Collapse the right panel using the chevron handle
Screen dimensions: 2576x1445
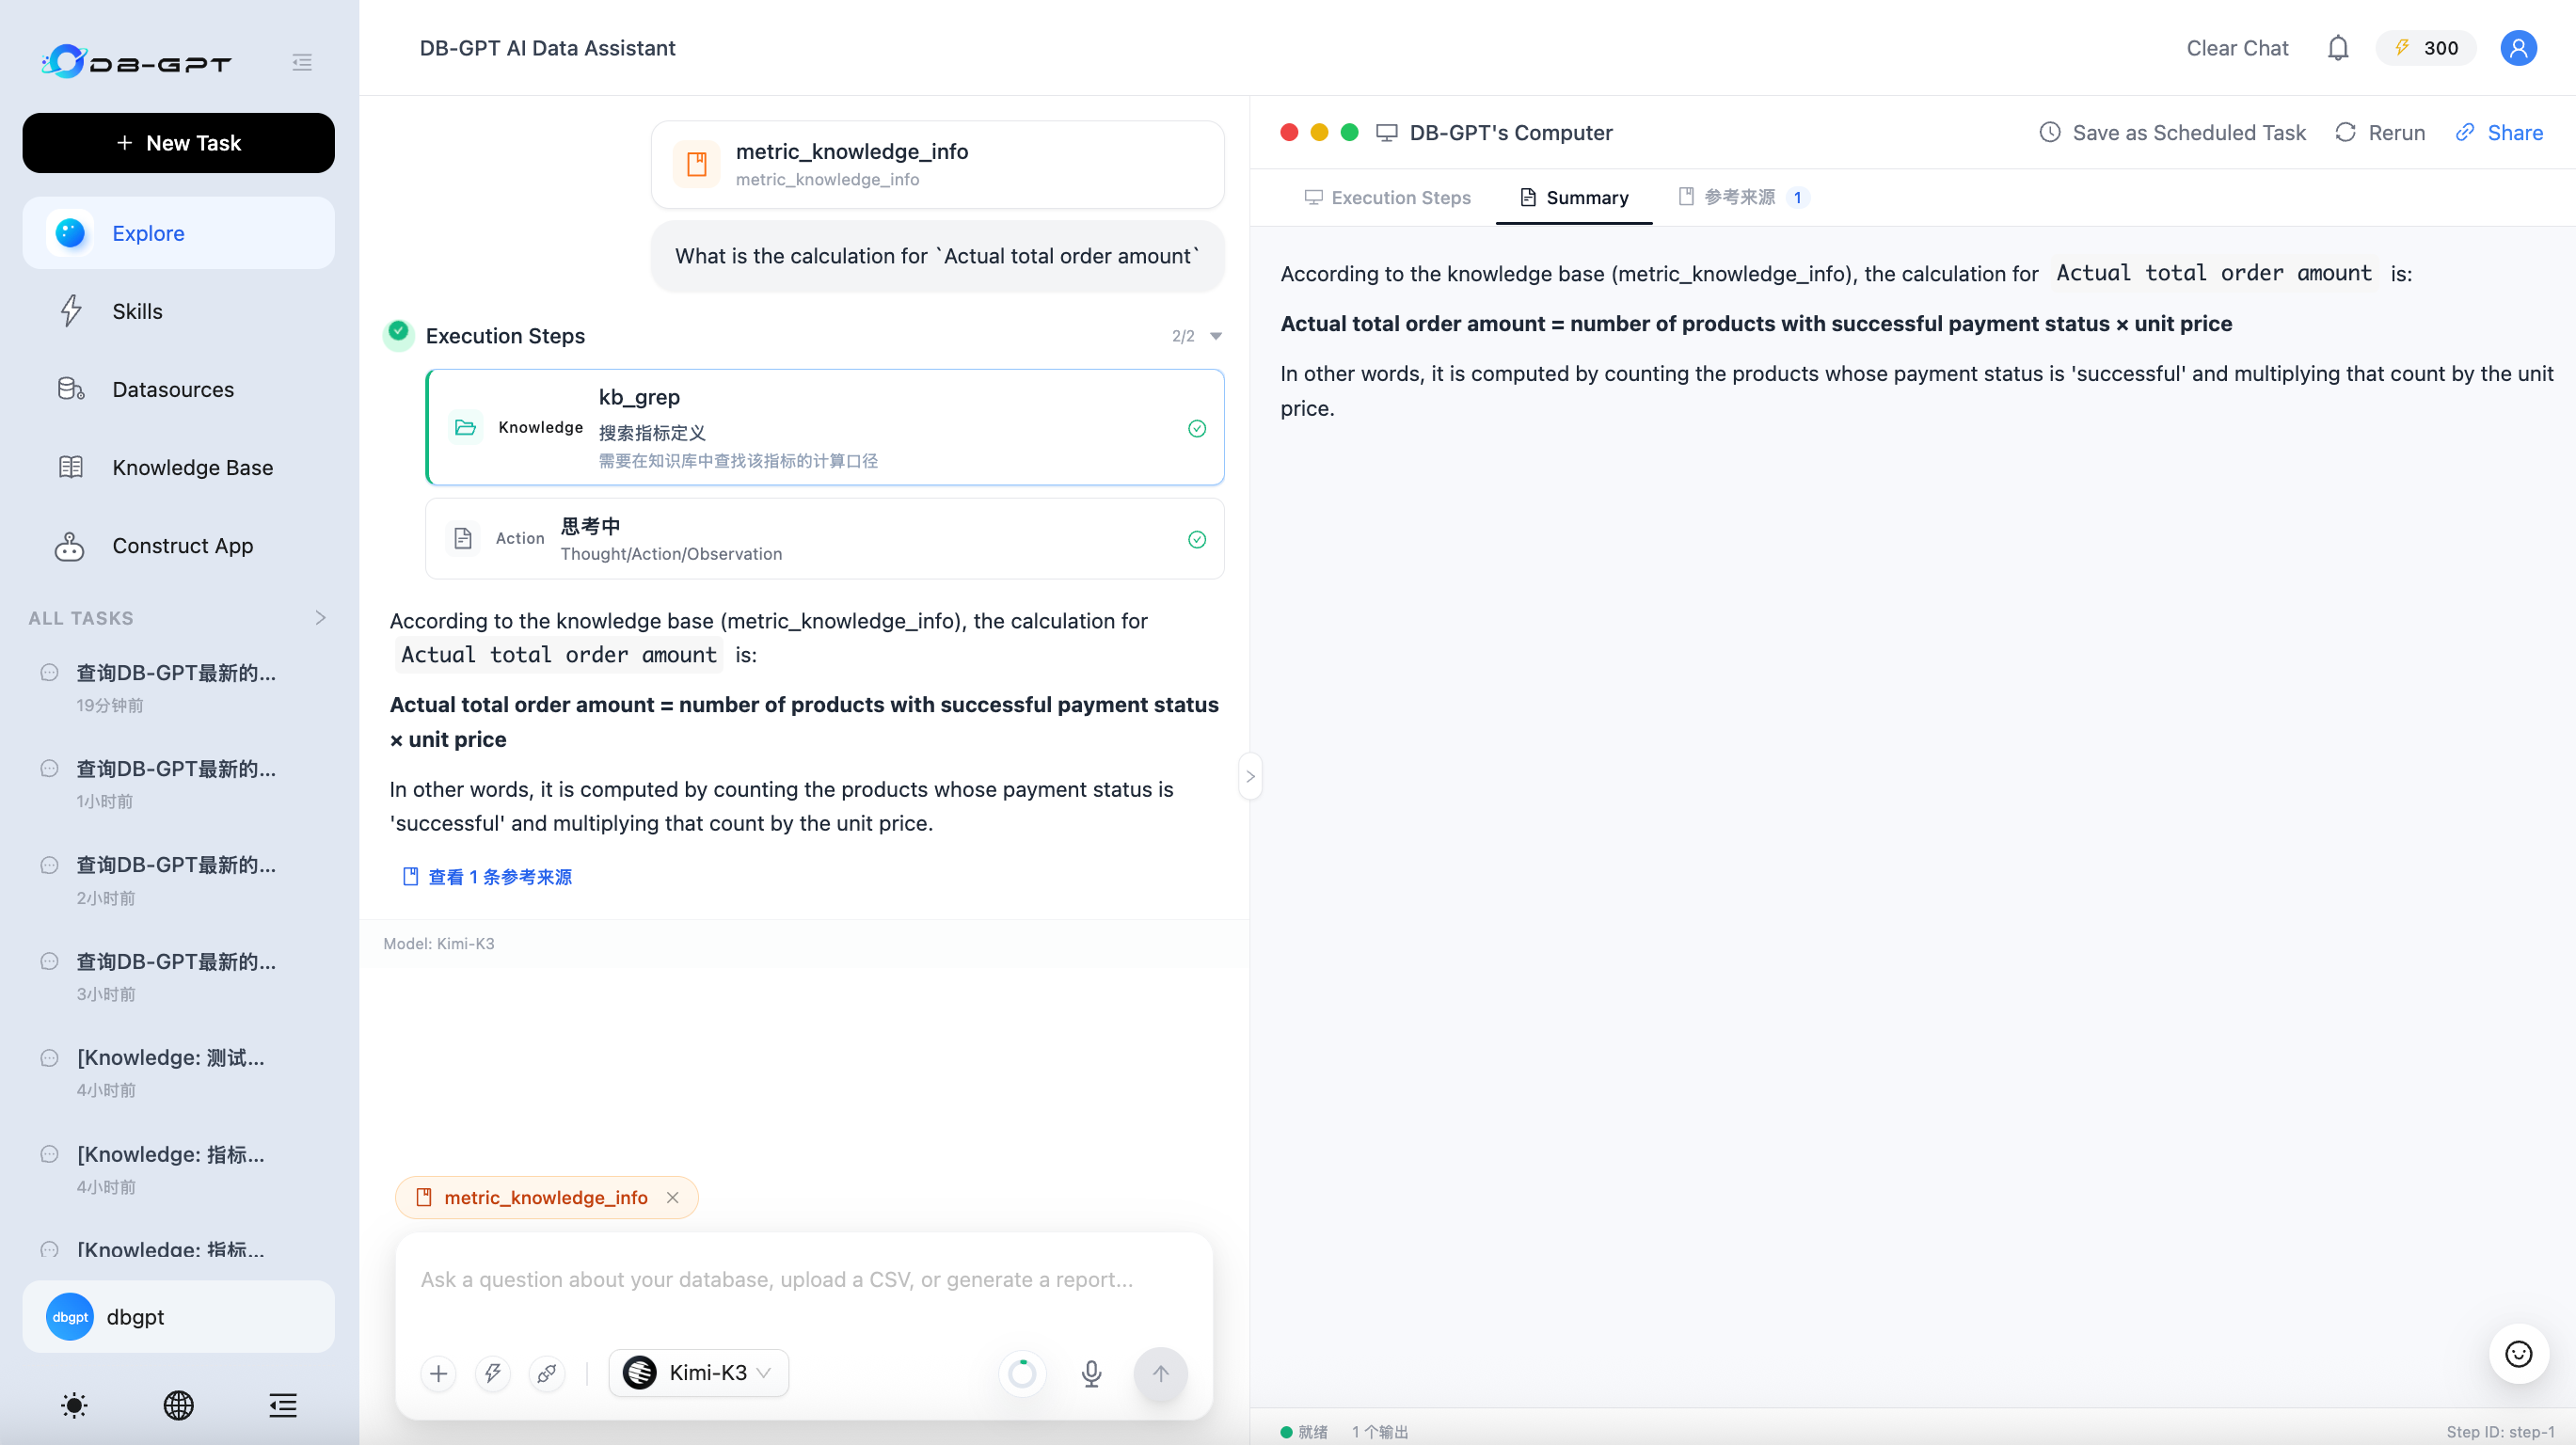[x=1250, y=776]
